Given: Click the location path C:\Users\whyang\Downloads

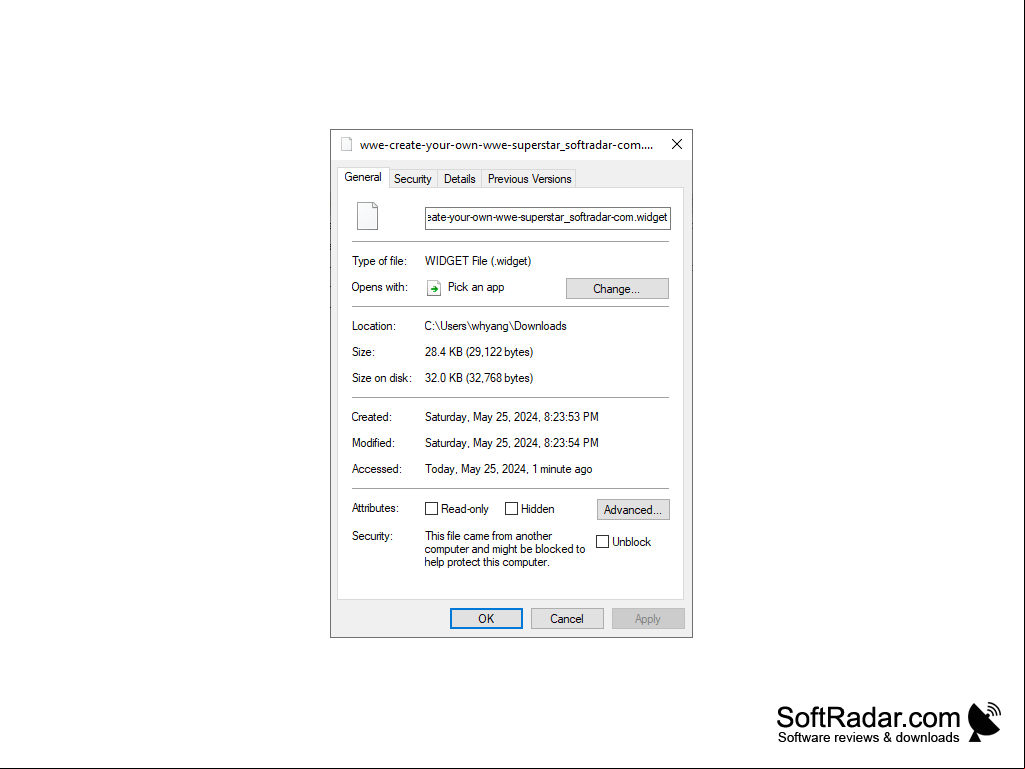Looking at the screenshot, I should click(496, 326).
